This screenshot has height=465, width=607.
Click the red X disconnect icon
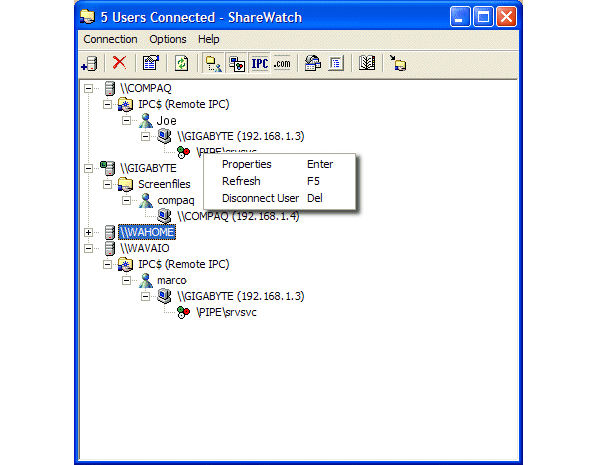(120, 62)
